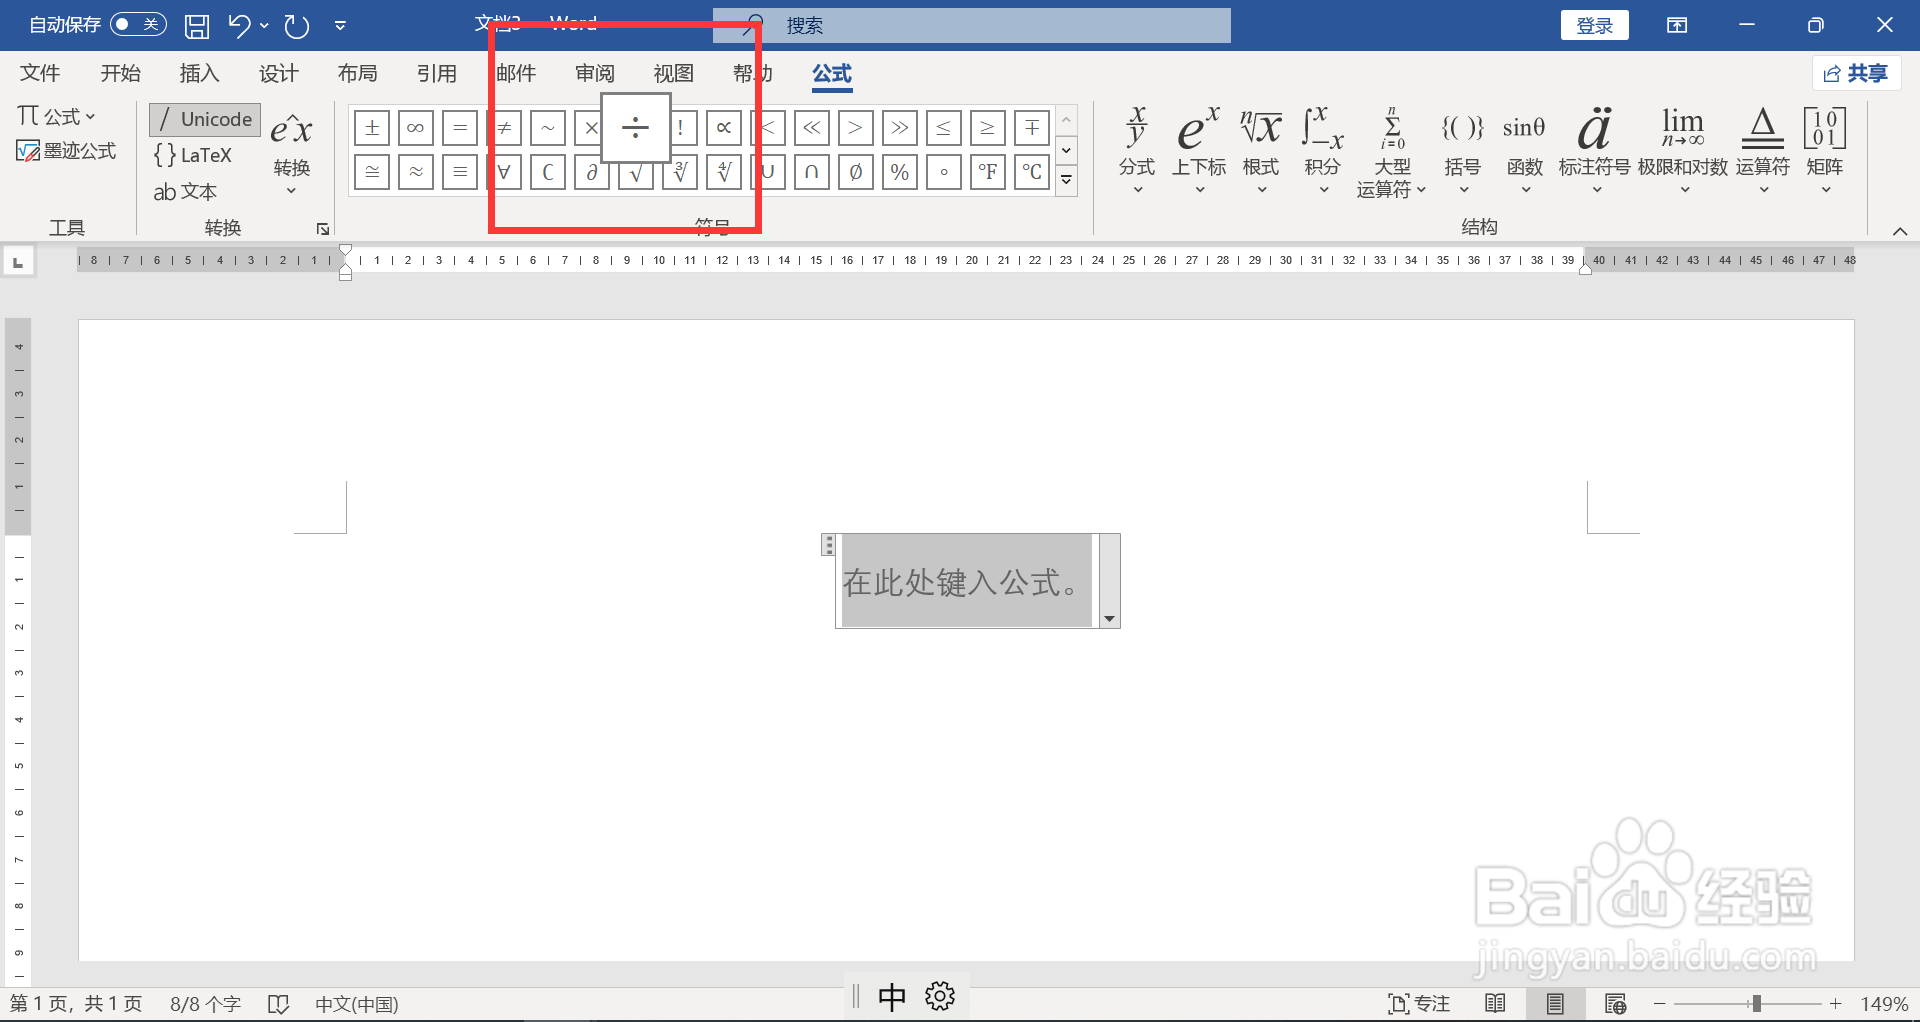Insert the infinity symbol

416,128
